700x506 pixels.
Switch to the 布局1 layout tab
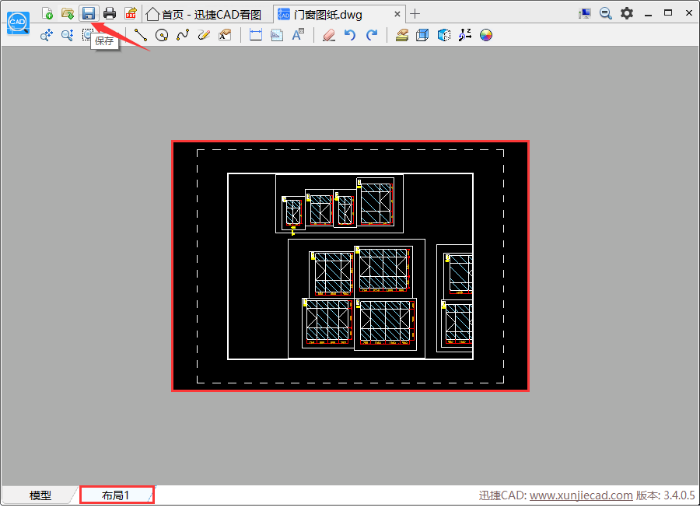(x=116, y=495)
